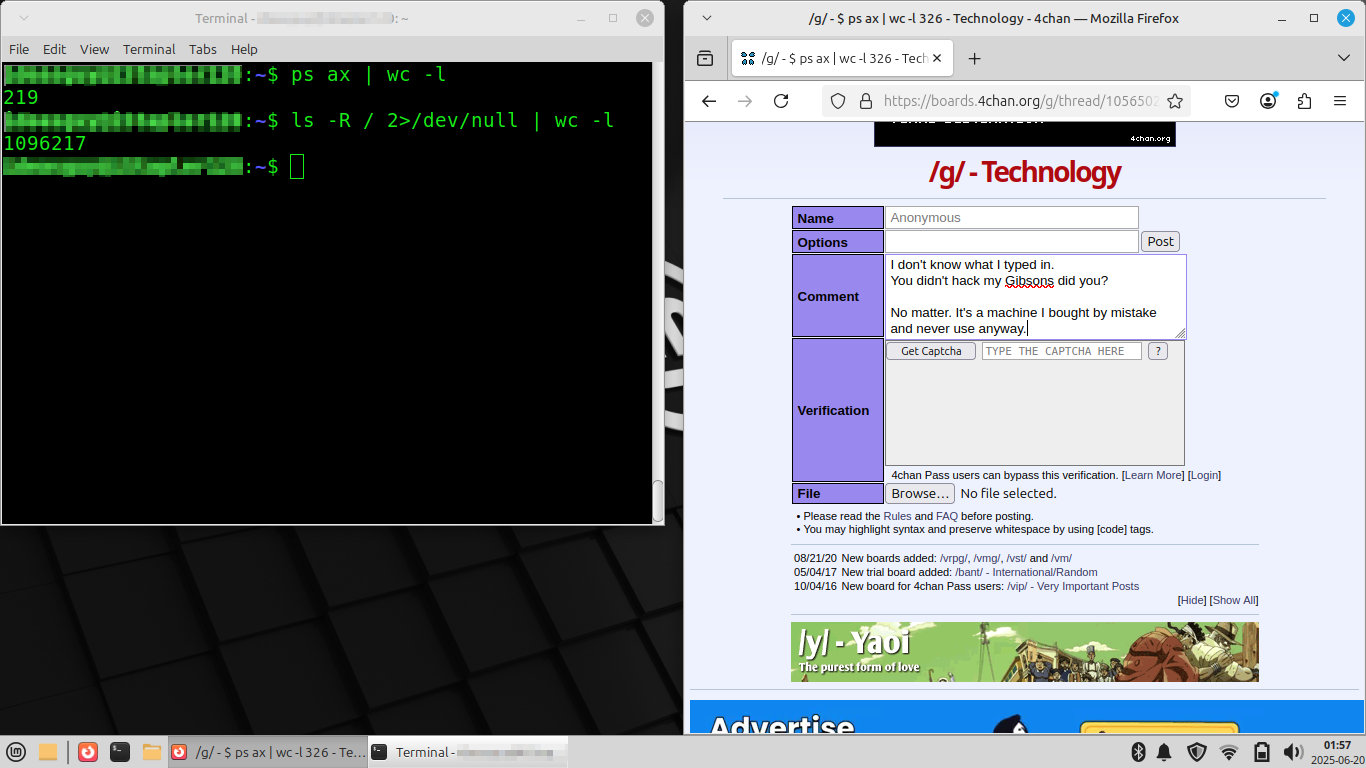Open the panel clock calendar
Screen dimensions: 1366x768
point(1336,752)
